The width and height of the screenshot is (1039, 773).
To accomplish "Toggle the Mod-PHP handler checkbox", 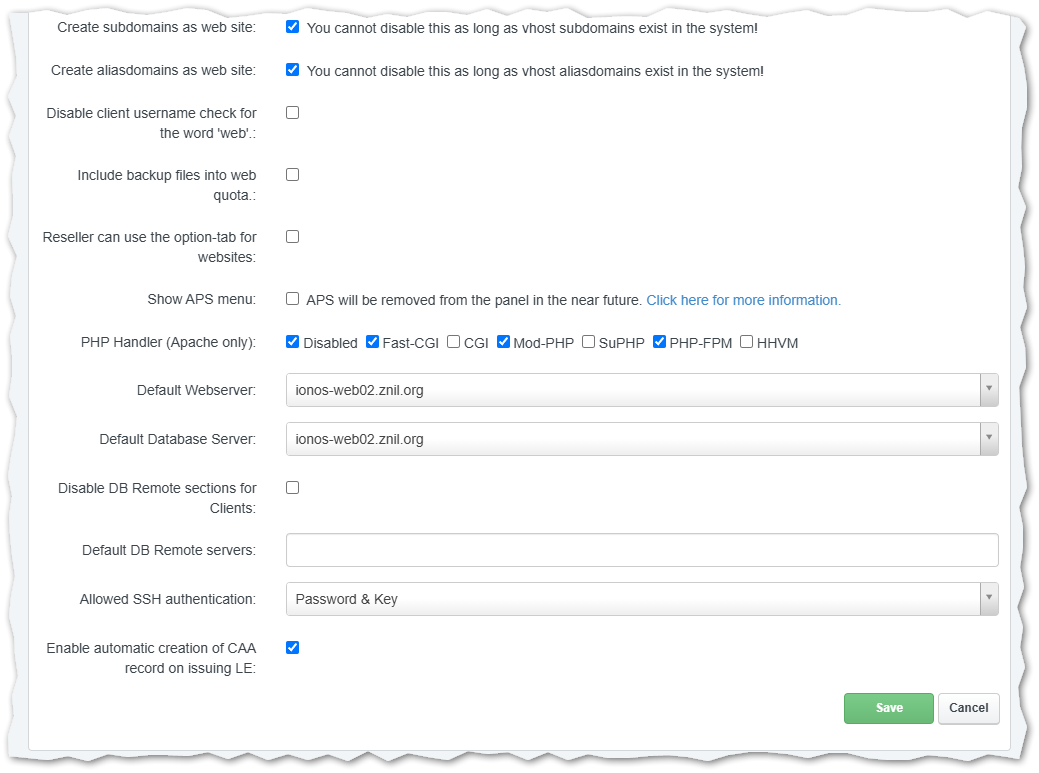I will [503, 341].
